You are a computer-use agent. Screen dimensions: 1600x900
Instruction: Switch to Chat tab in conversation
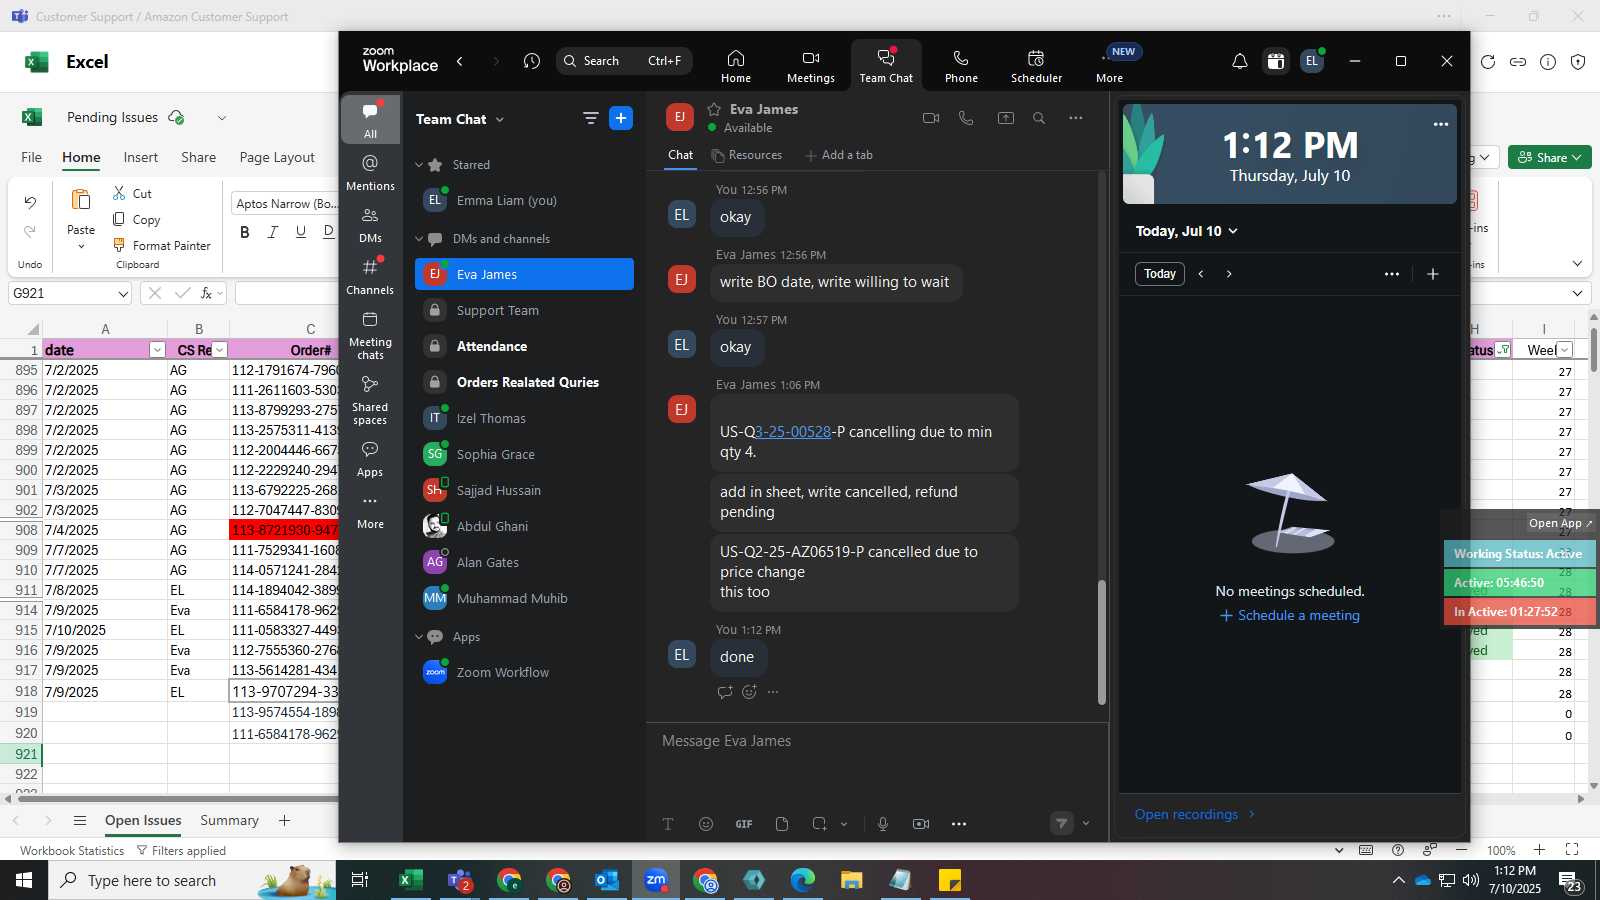681,155
